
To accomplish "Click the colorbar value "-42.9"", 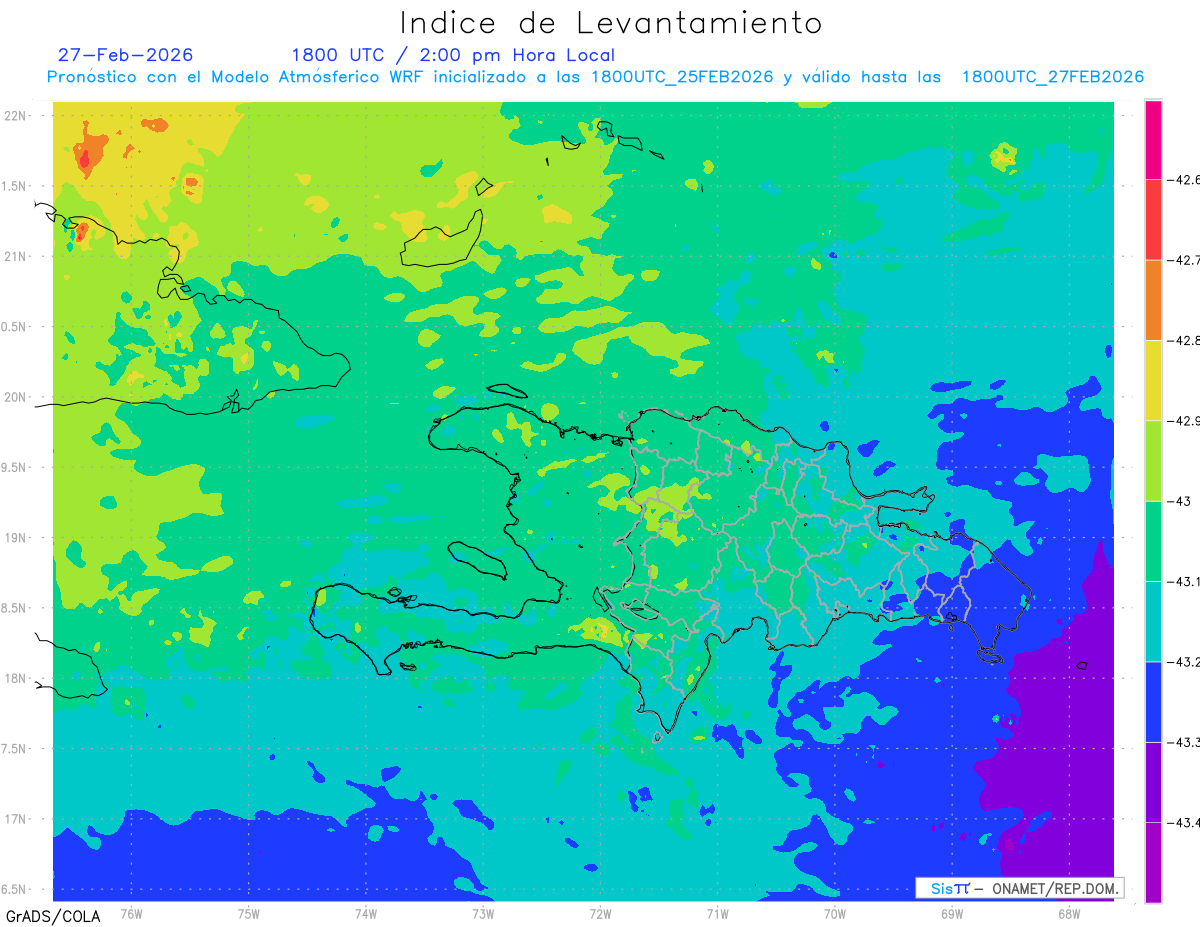I will (x=1182, y=421).
